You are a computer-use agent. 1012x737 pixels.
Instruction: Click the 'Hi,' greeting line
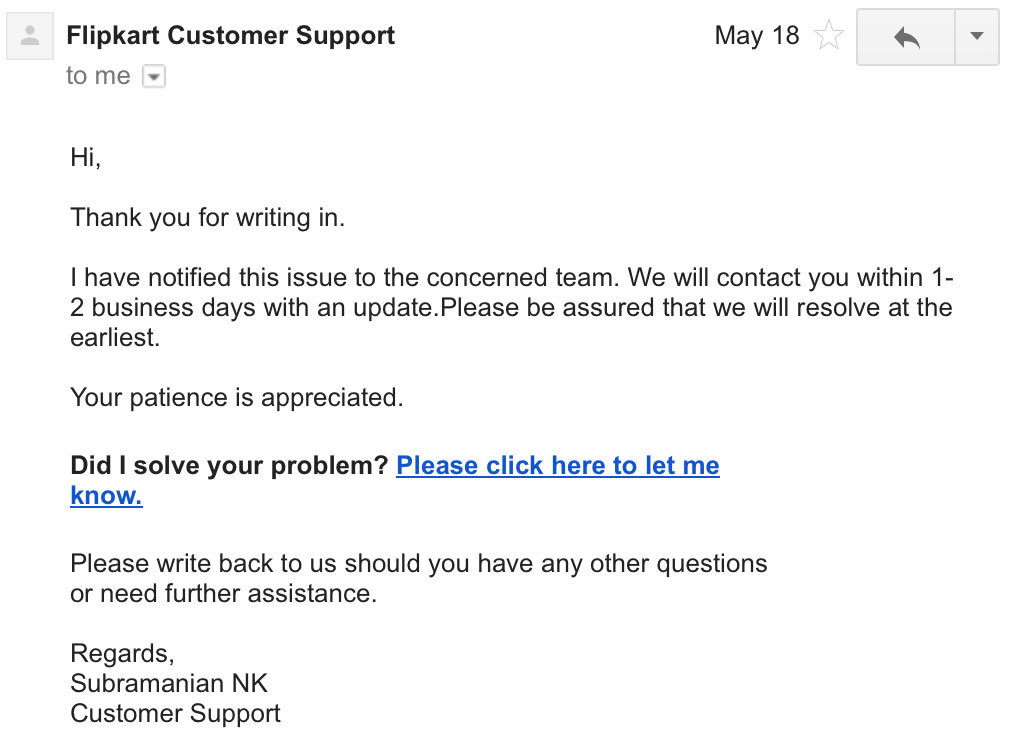[x=86, y=157]
